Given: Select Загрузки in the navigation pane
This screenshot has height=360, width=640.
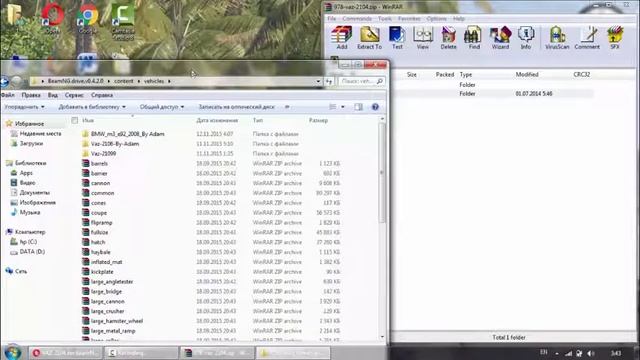Looking at the screenshot, I should point(31,144).
